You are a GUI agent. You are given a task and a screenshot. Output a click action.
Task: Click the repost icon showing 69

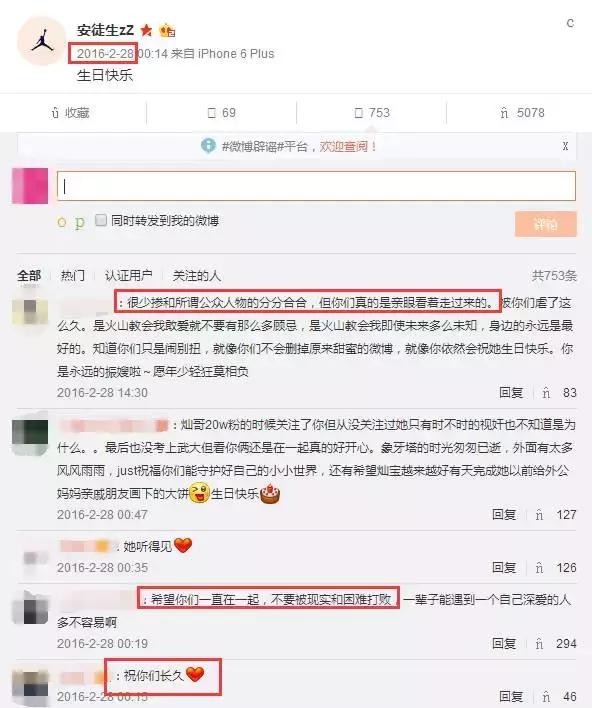click(222, 113)
